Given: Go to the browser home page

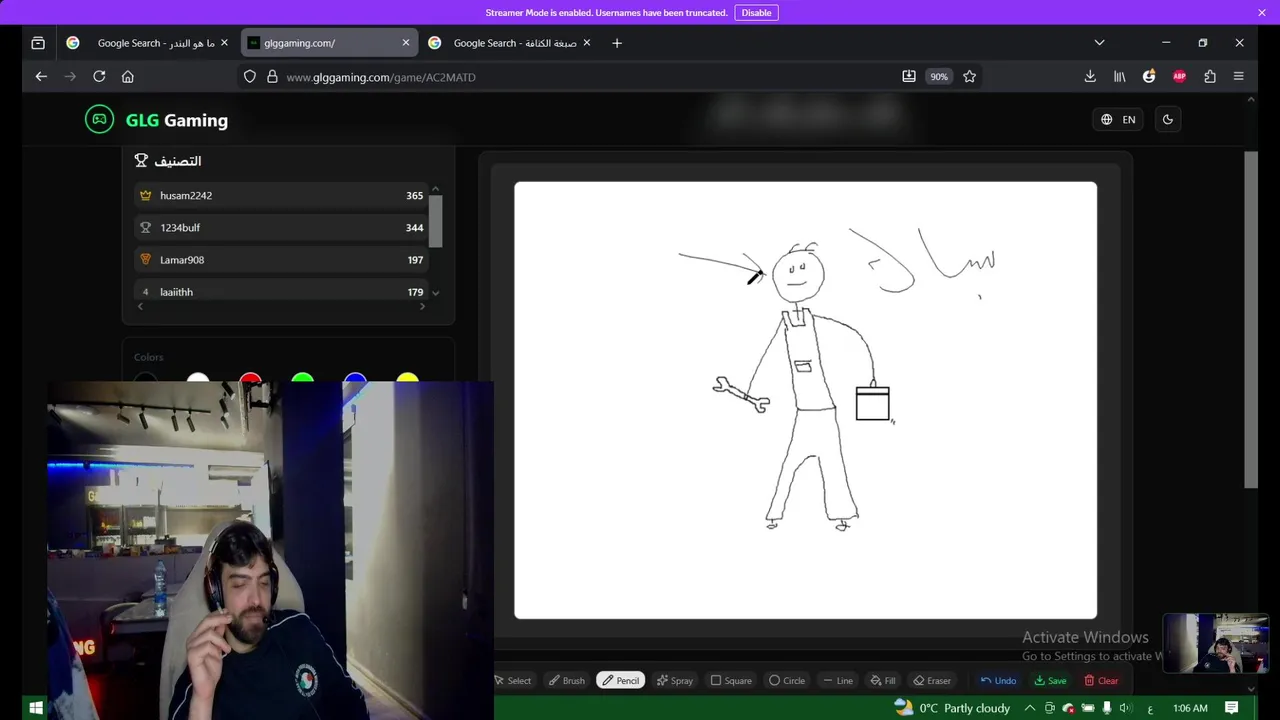Looking at the screenshot, I should point(128,77).
